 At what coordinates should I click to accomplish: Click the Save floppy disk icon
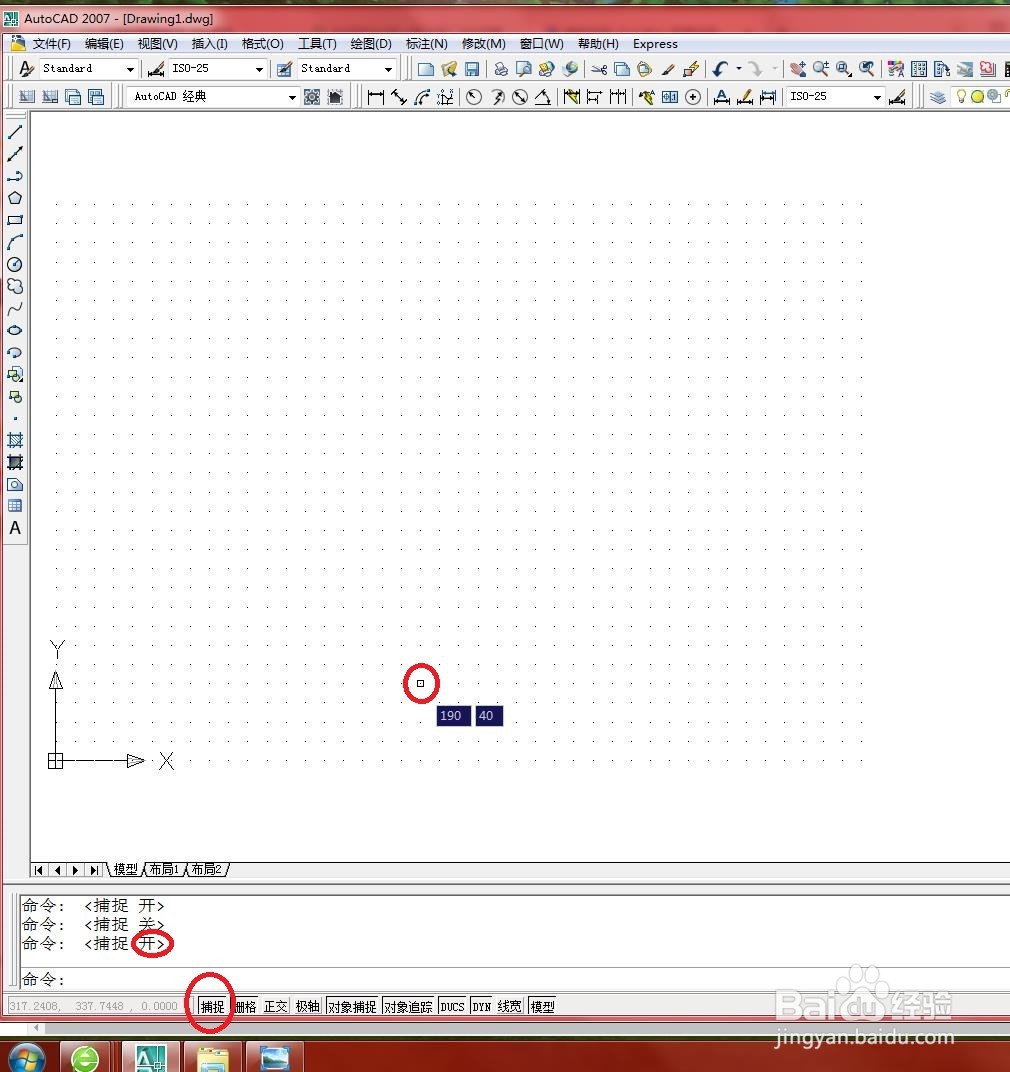[x=472, y=69]
